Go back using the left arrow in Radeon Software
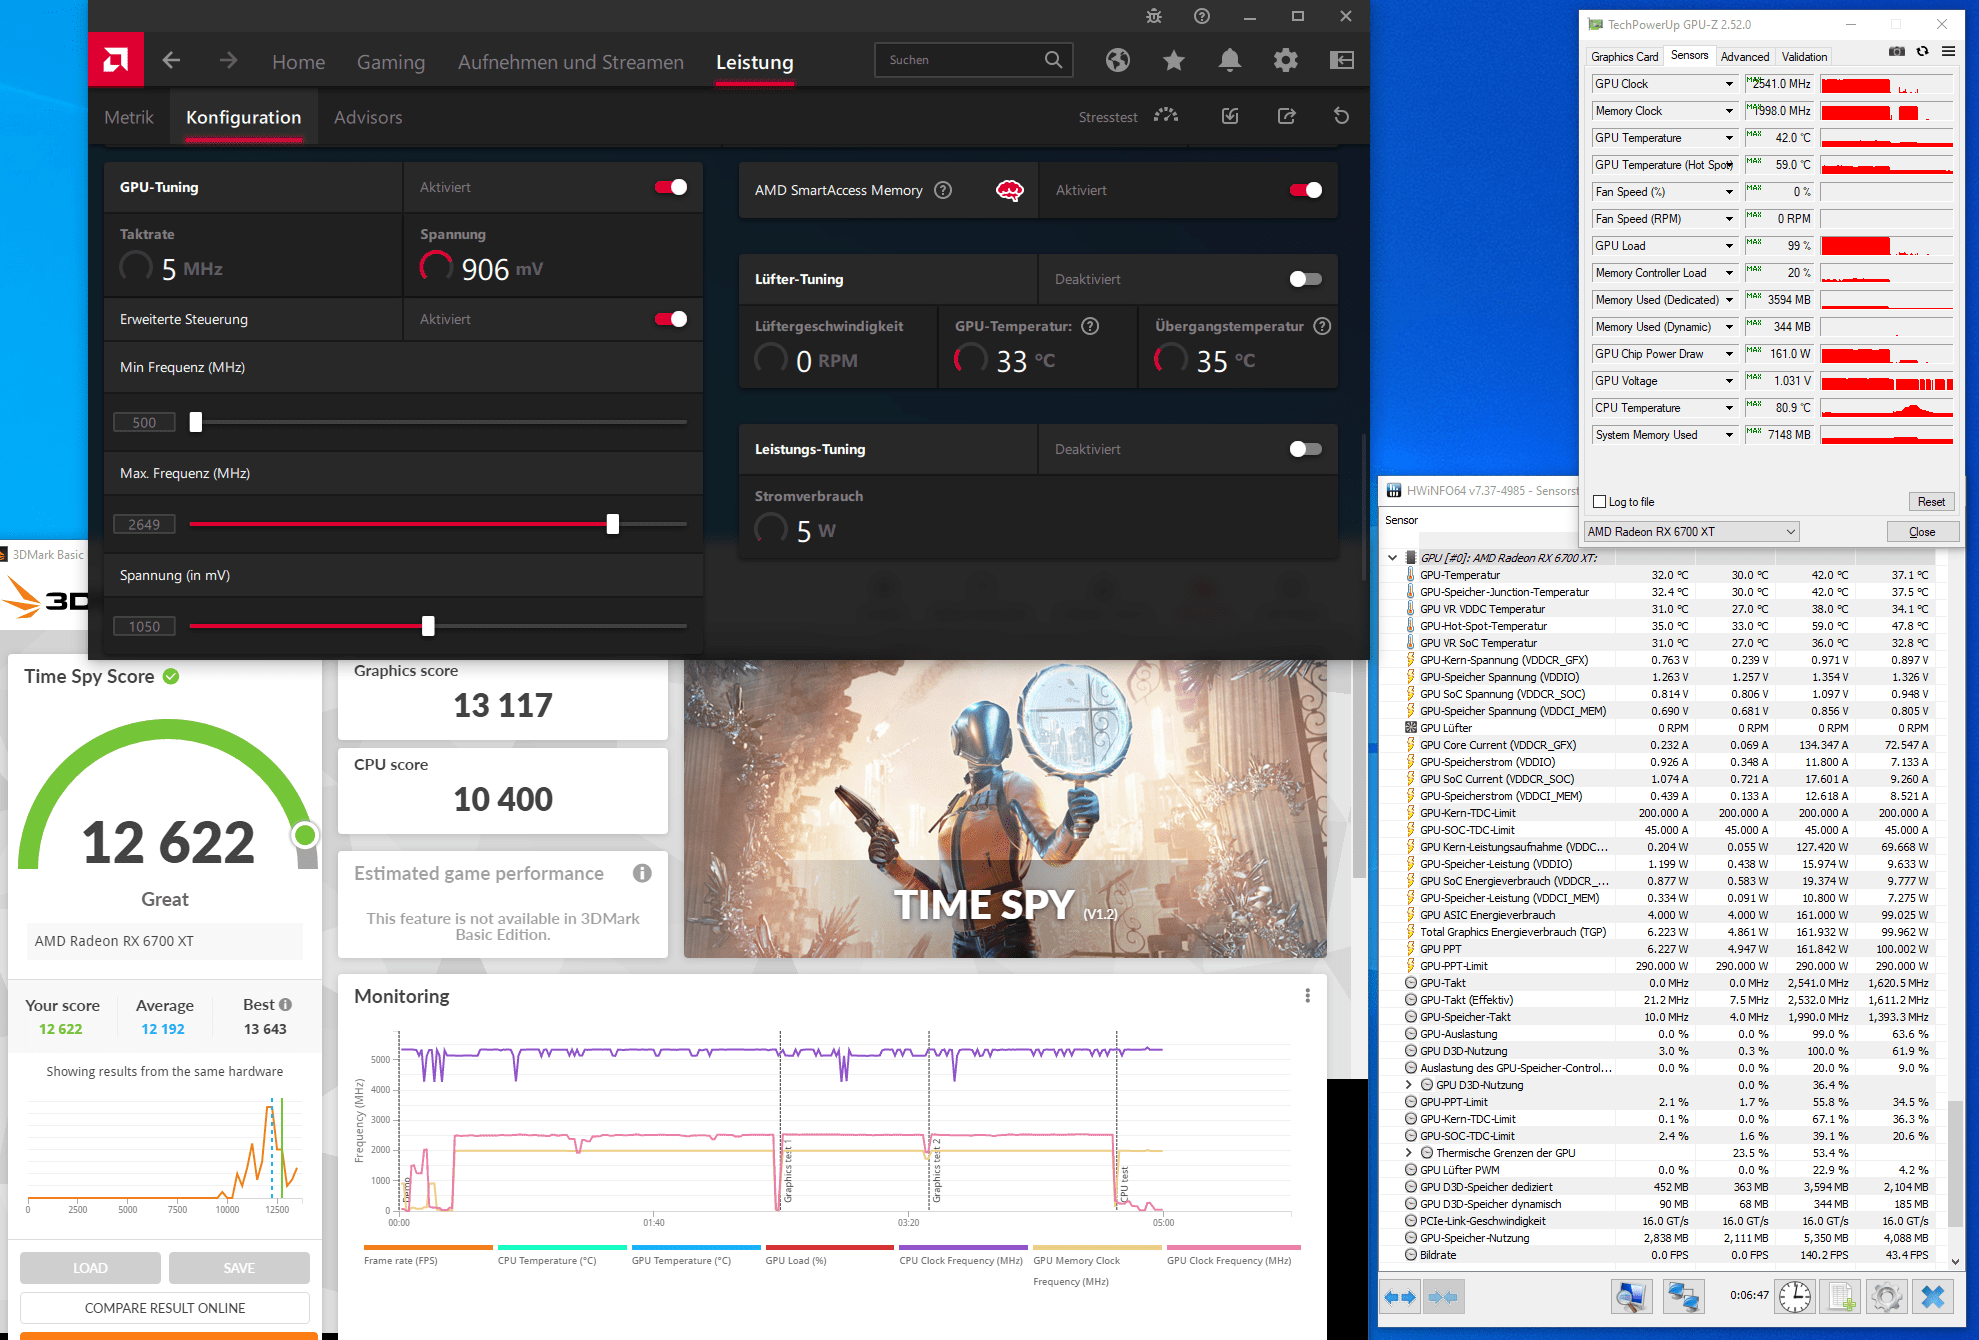1979x1340 pixels. pyautogui.click(x=171, y=60)
